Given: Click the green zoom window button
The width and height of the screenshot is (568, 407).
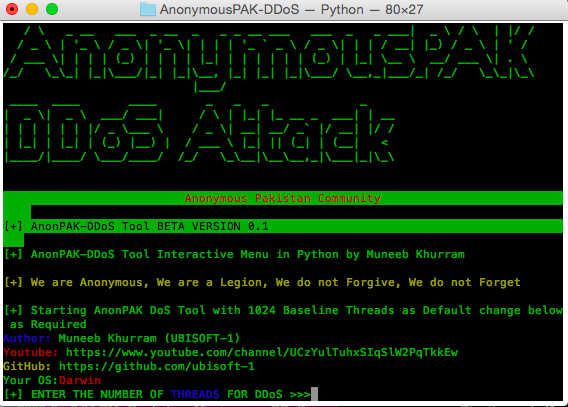Looking at the screenshot, I should pos(52,9).
